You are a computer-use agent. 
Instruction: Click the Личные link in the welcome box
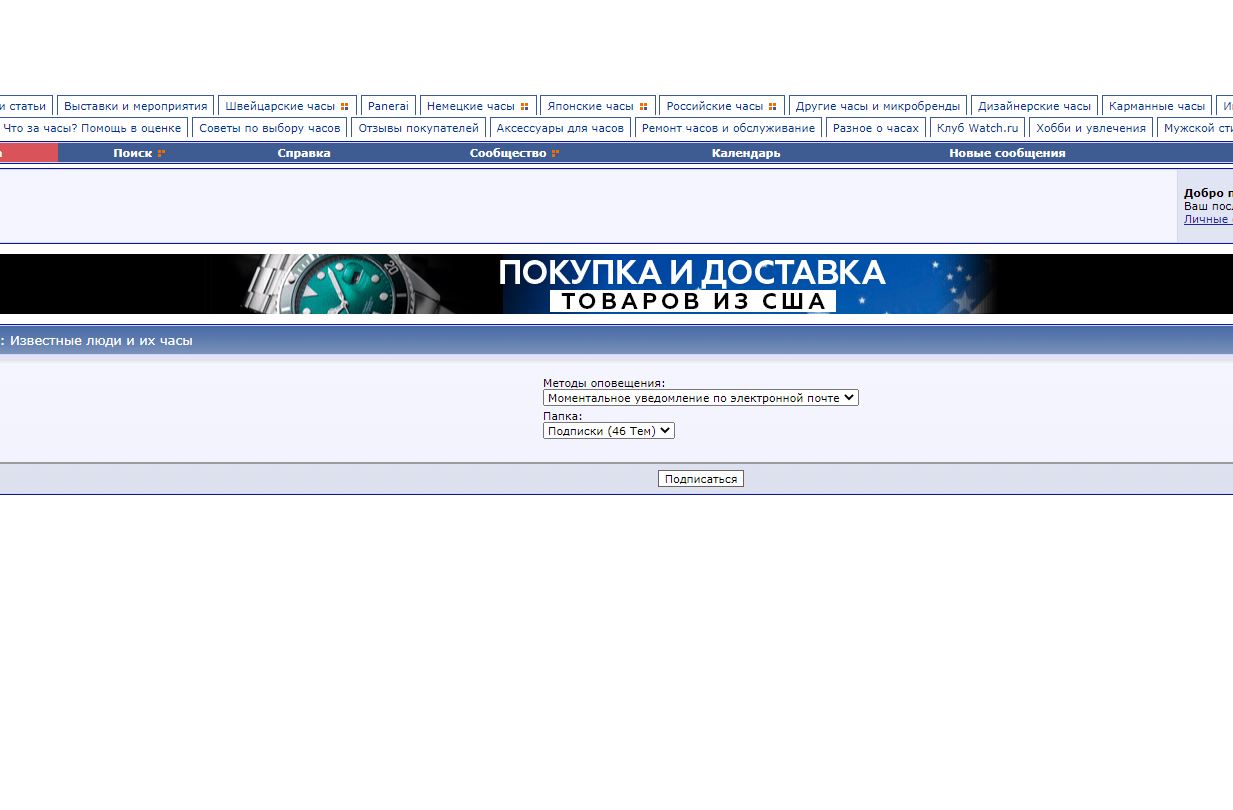(1206, 219)
